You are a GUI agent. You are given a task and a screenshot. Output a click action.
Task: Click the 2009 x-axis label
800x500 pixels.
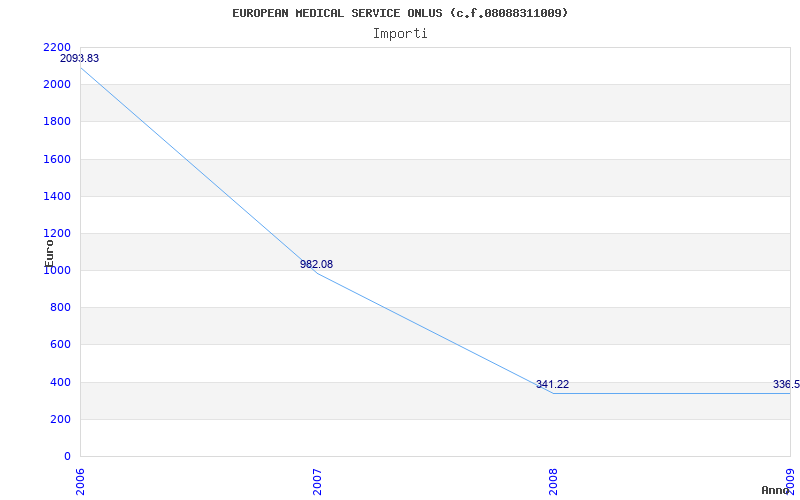coord(790,482)
